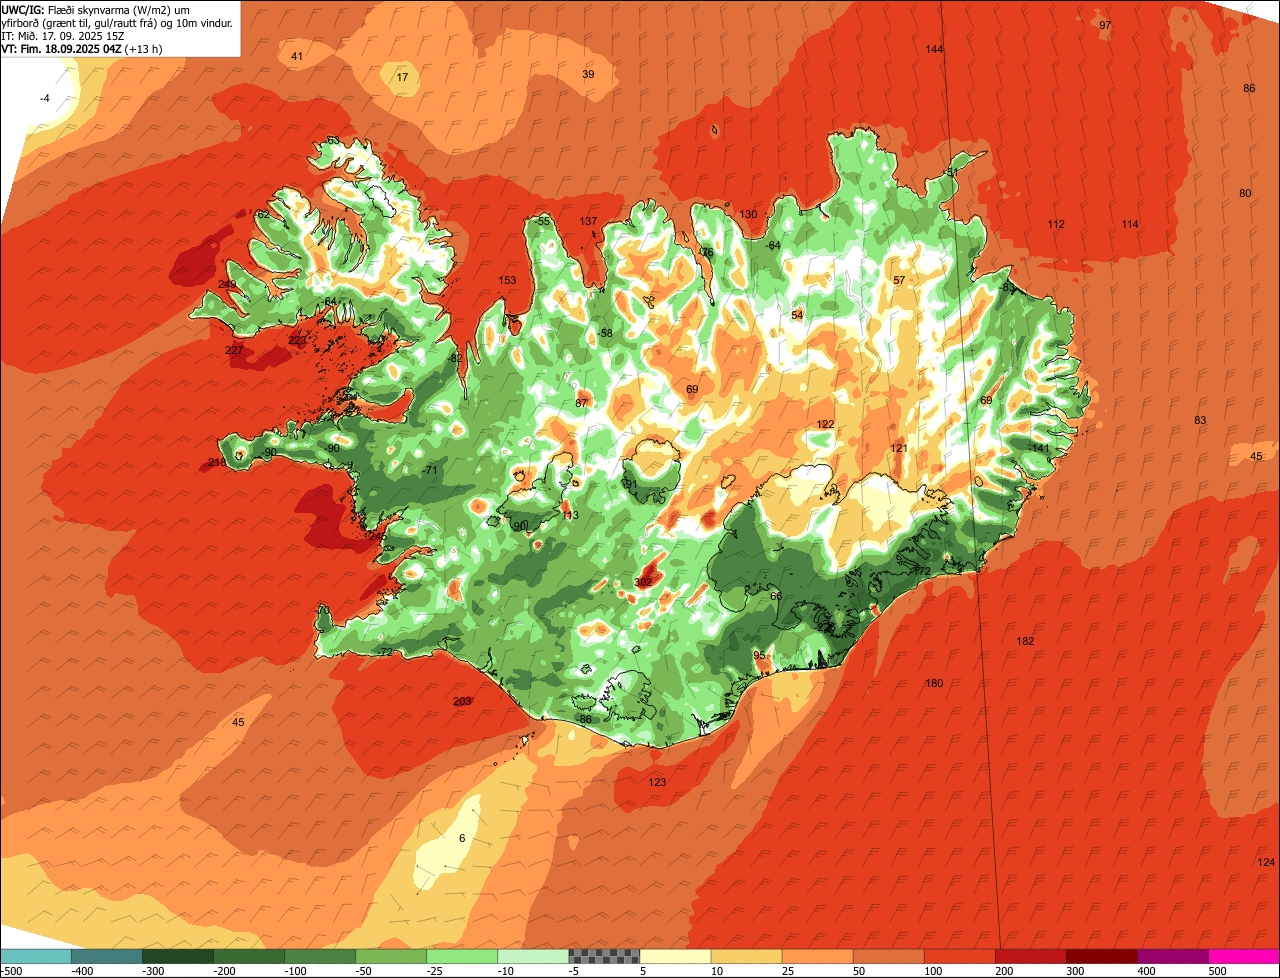
Task: Select the -300 dark green legend swatch
Action: click(177, 956)
